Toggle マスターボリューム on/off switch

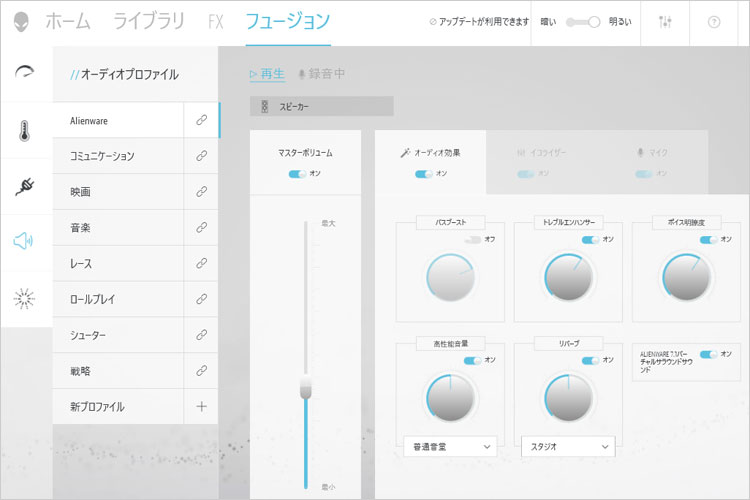(297, 174)
